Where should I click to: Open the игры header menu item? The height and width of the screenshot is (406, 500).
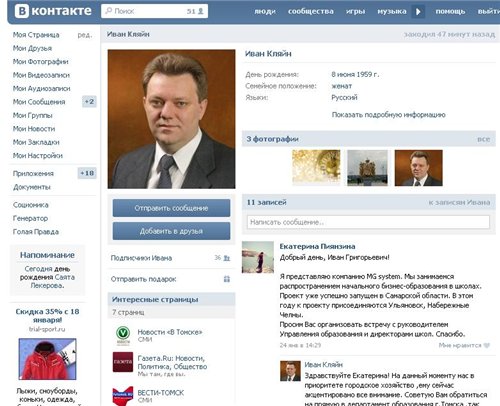(x=355, y=11)
